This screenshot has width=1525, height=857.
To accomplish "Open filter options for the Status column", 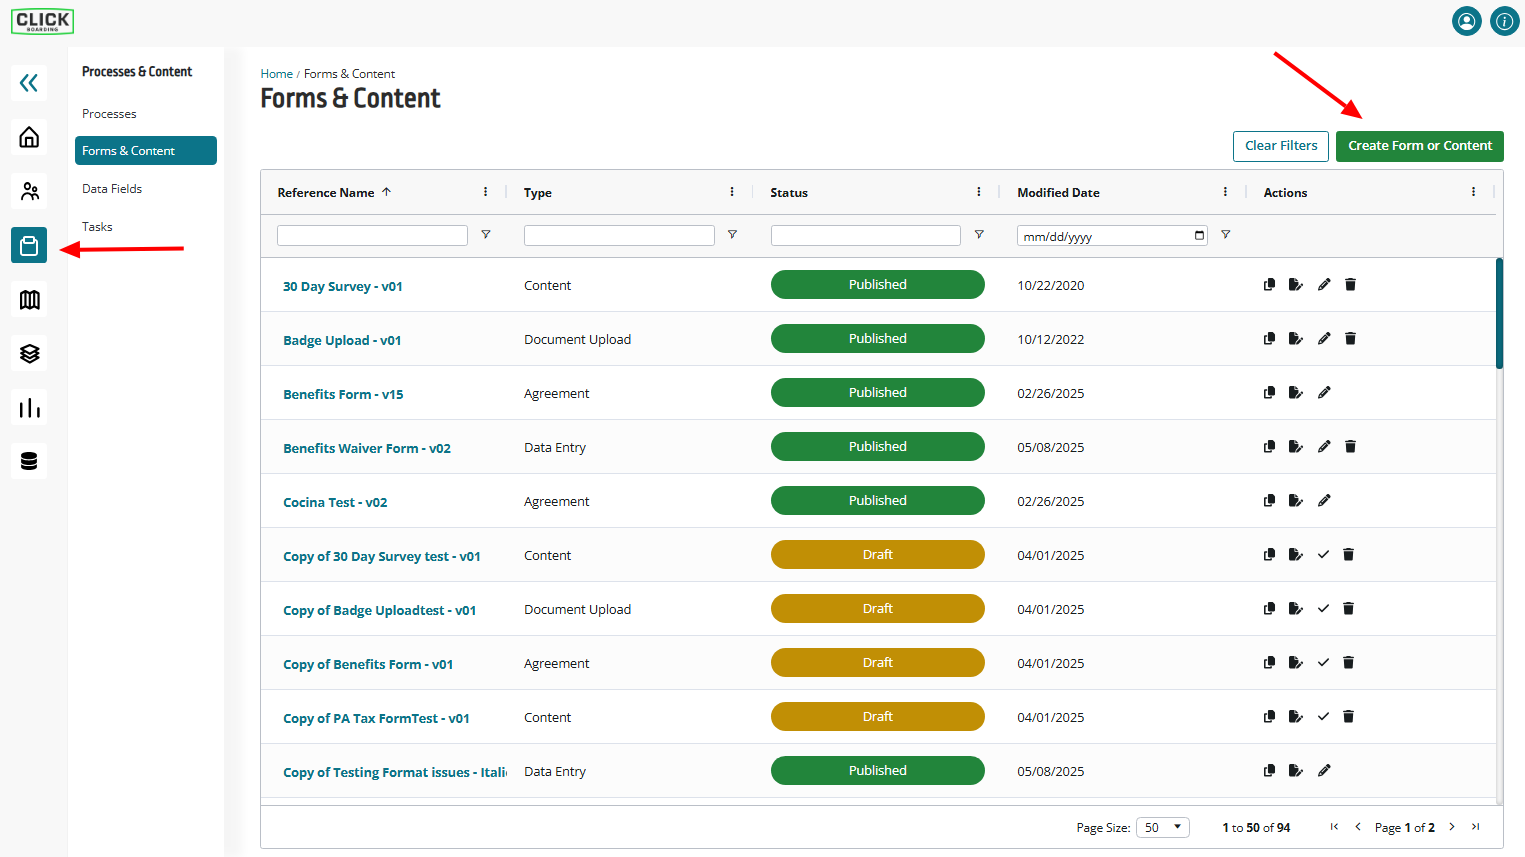I will (979, 235).
